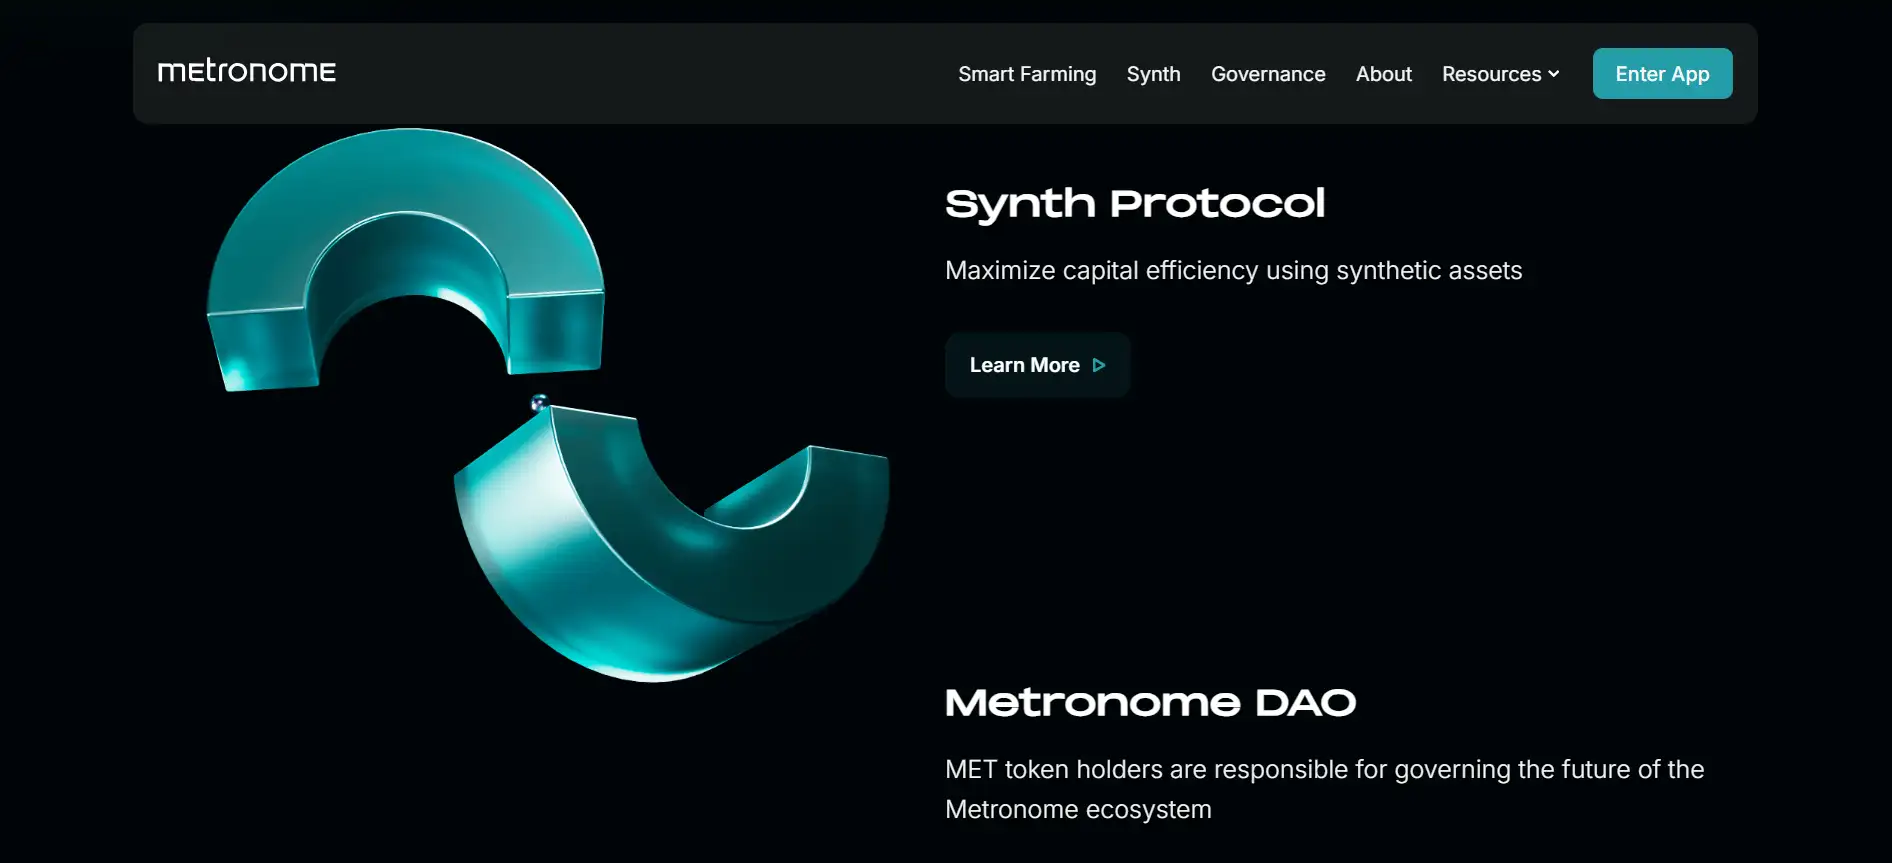
Task: Navigate to Governance
Action: click(x=1267, y=74)
